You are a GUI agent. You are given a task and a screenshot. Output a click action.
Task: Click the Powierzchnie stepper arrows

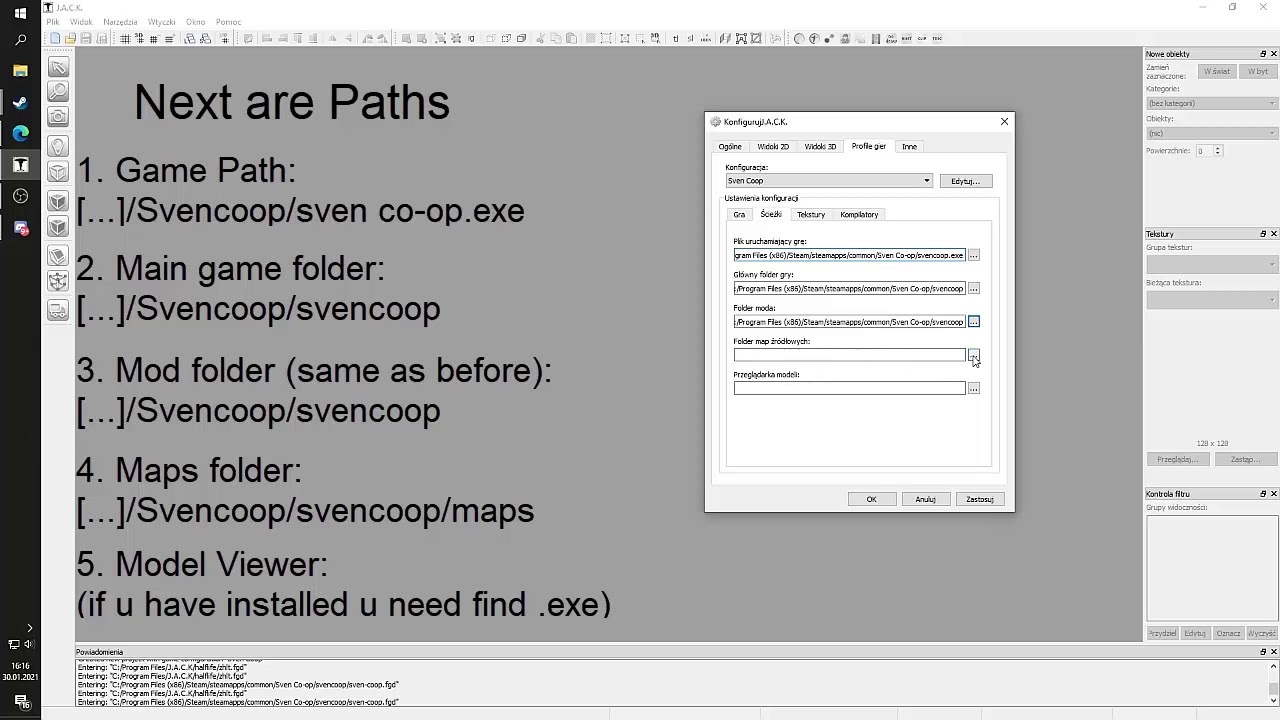[x=1217, y=151]
